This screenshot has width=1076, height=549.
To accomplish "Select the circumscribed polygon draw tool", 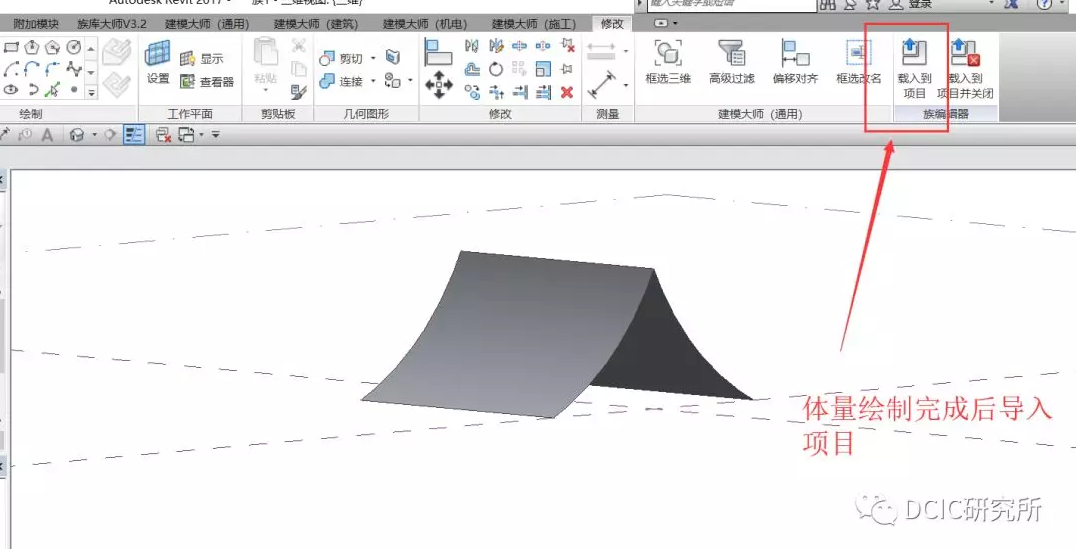I will tap(53, 47).
